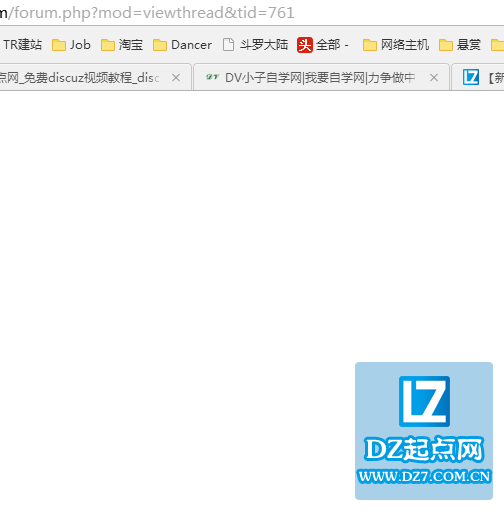Image resolution: width=504 pixels, height=512 pixels.
Task: Switch to the tab with LZ favicon
Action: point(478,77)
